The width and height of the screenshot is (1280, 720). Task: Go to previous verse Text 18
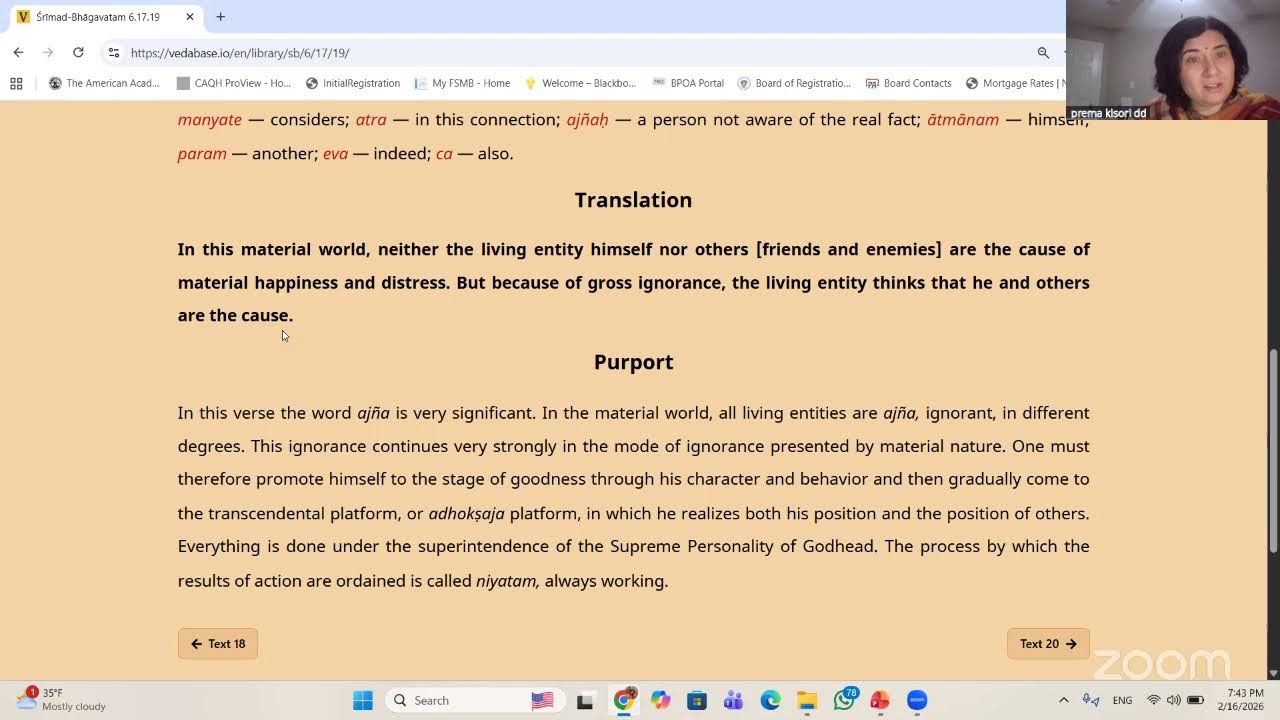click(218, 644)
